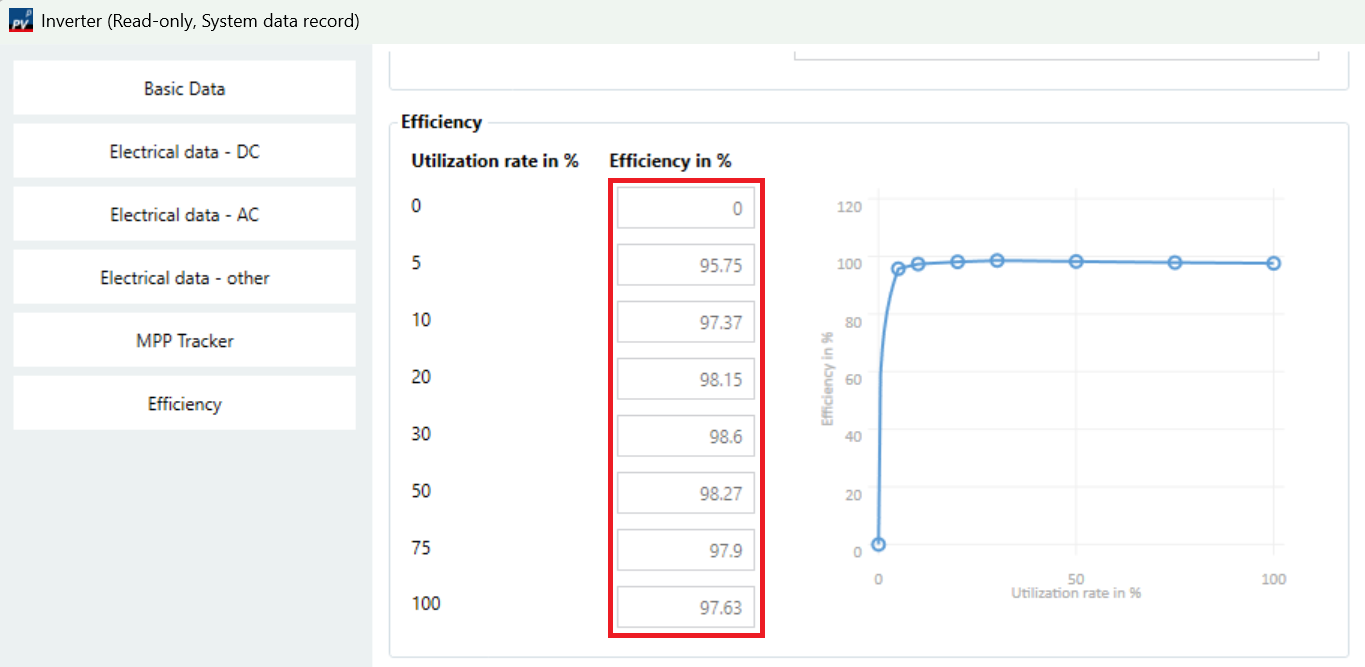The image size is (1365, 667).
Task: Switch to Electrical data - DC
Action: click(184, 152)
